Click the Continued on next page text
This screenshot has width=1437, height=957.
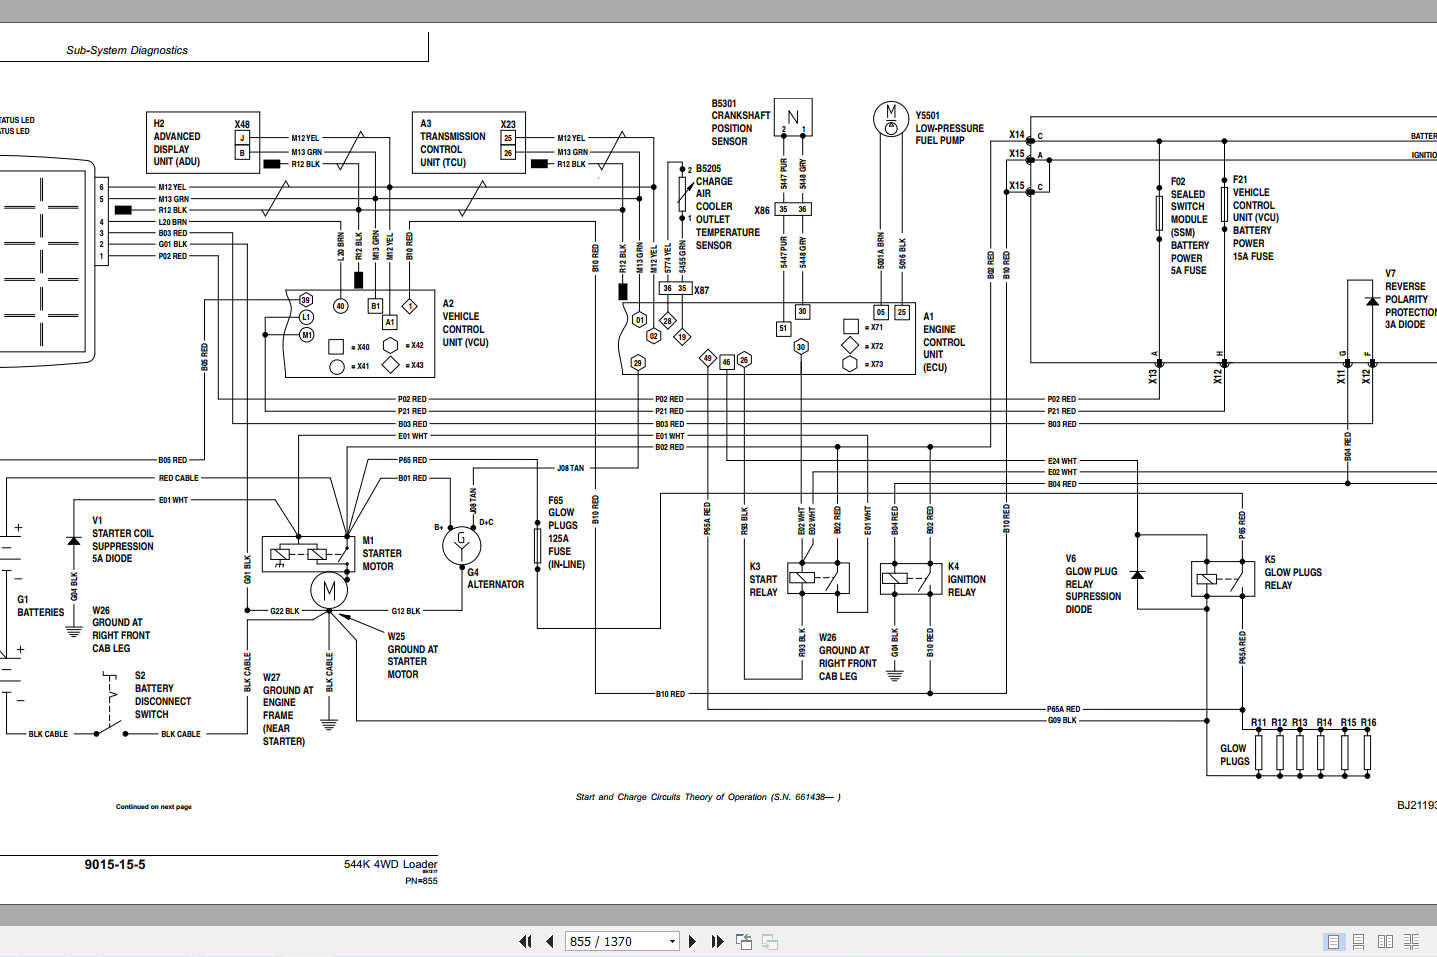pos(154,806)
